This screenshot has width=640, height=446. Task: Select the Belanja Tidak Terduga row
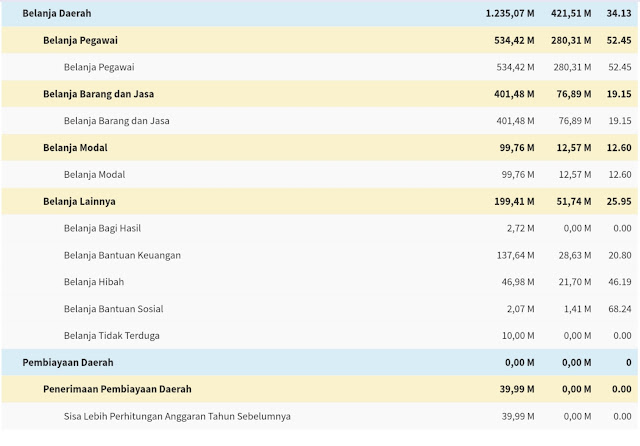[x=111, y=335]
